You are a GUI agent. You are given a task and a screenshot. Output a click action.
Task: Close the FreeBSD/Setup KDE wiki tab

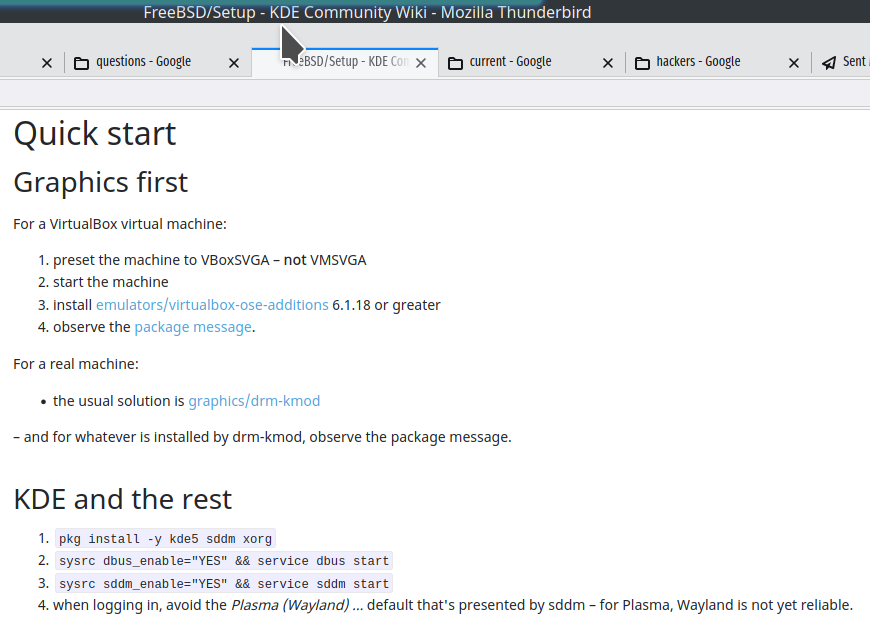[421, 62]
